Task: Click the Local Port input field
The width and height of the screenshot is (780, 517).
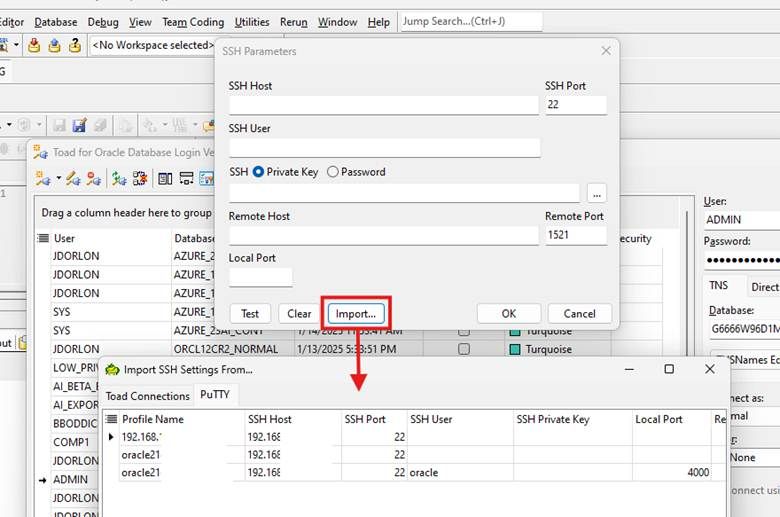Action: click(261, 277)
